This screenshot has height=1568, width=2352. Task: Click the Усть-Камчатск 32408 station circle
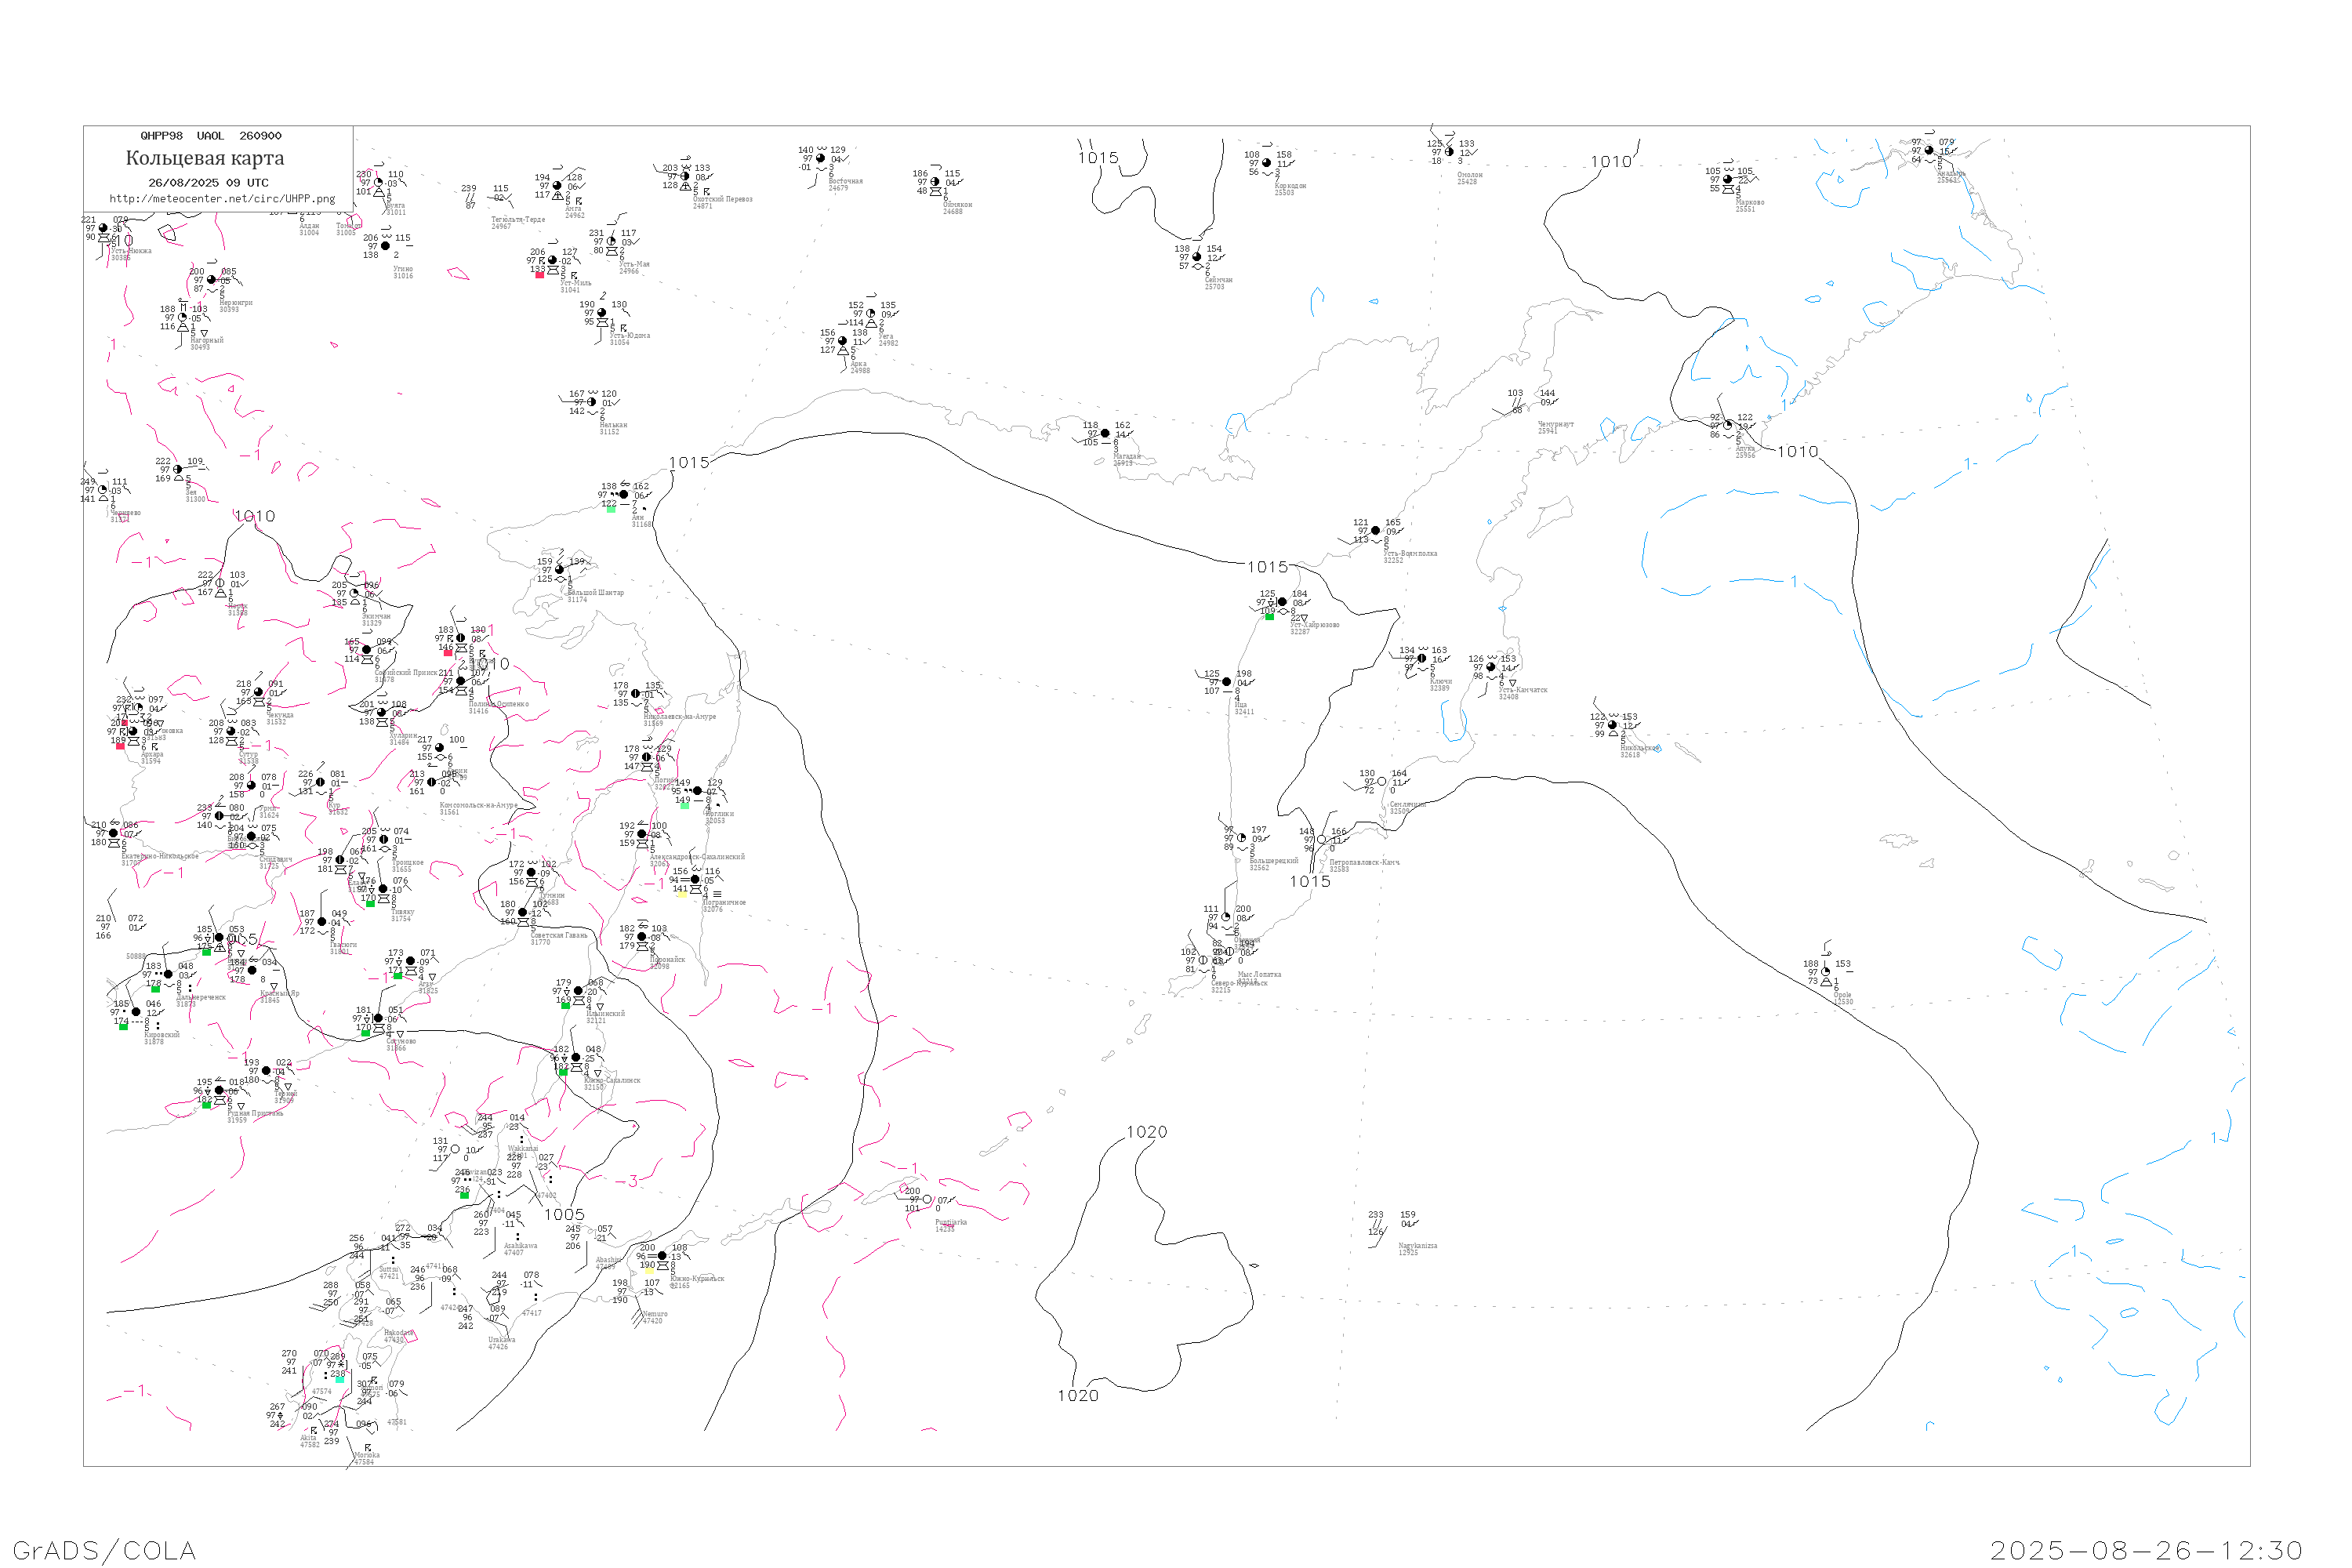(x=1491, y=667)
